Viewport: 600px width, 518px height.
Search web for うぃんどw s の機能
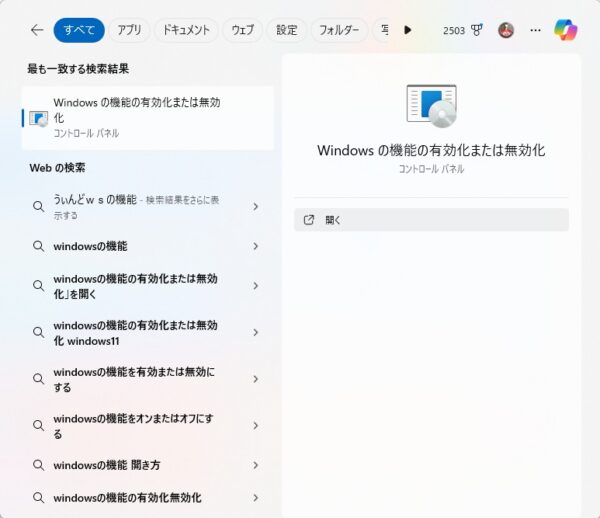pyautogui.click(x=148, y=207)
